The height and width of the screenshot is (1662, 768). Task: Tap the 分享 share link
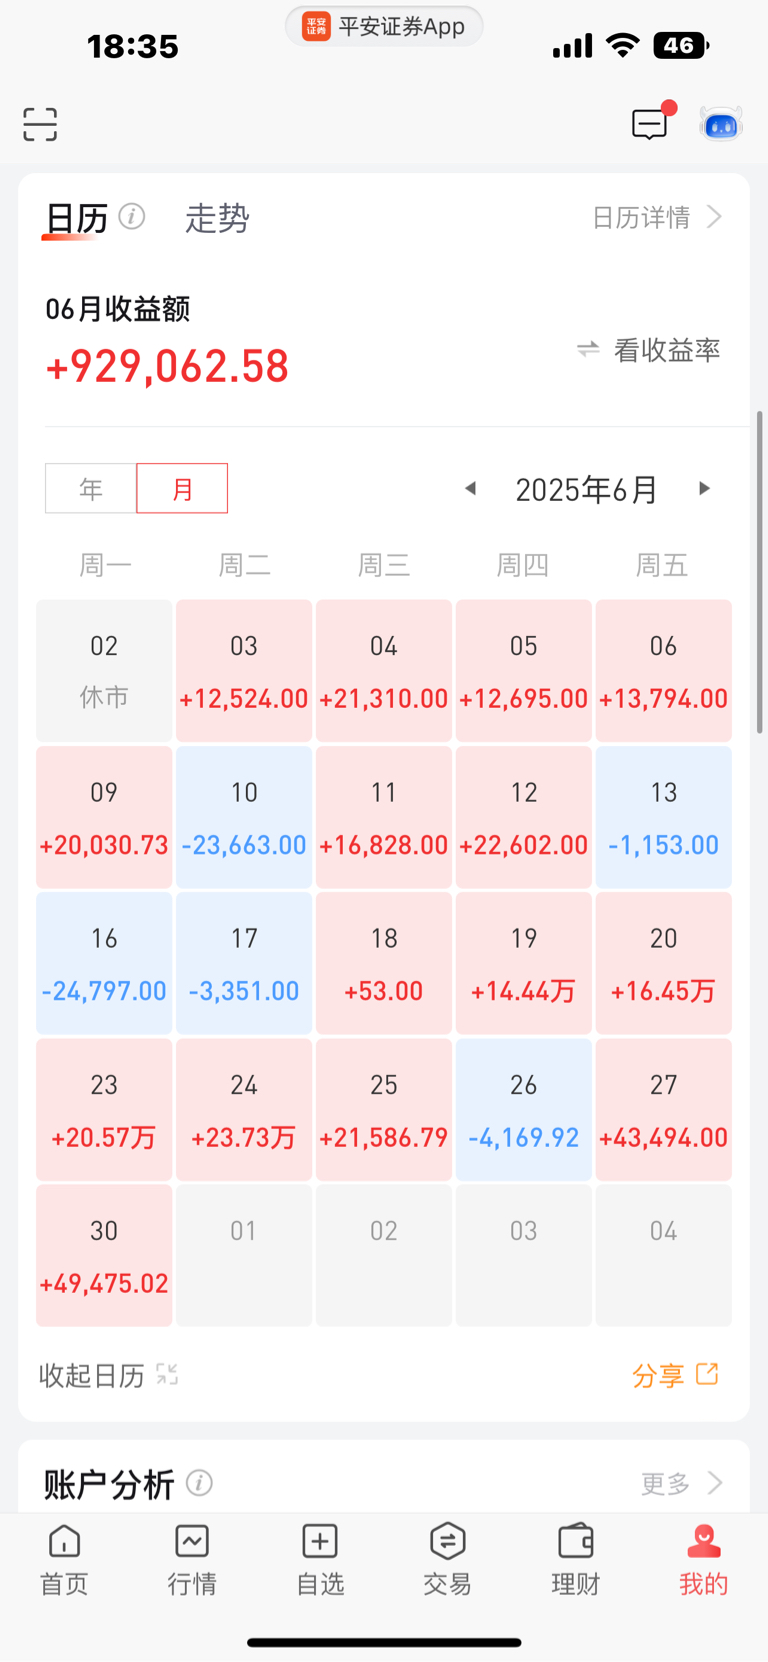658,1375
